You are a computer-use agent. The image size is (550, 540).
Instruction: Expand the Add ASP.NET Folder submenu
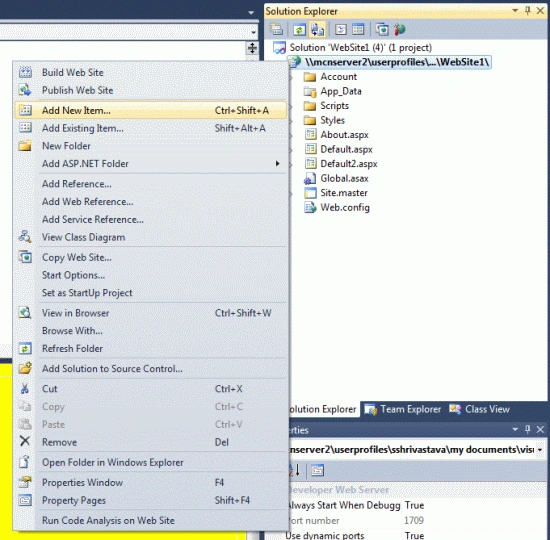(x=277, y=164)
